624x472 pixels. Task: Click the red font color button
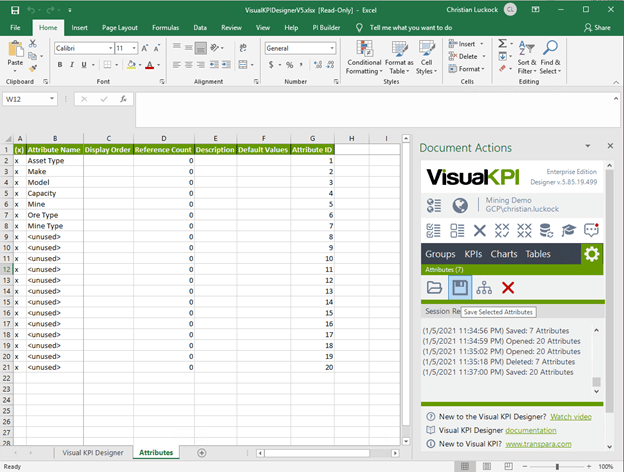tap(150, 64)
